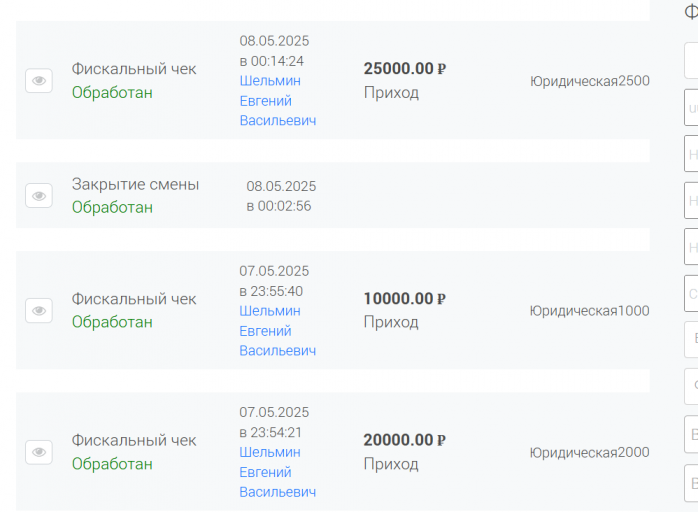The height and width of the screenshot is (512, 698).
Task: Click the filter input beside the Закрытие смены row
Action: click(691, 200)
